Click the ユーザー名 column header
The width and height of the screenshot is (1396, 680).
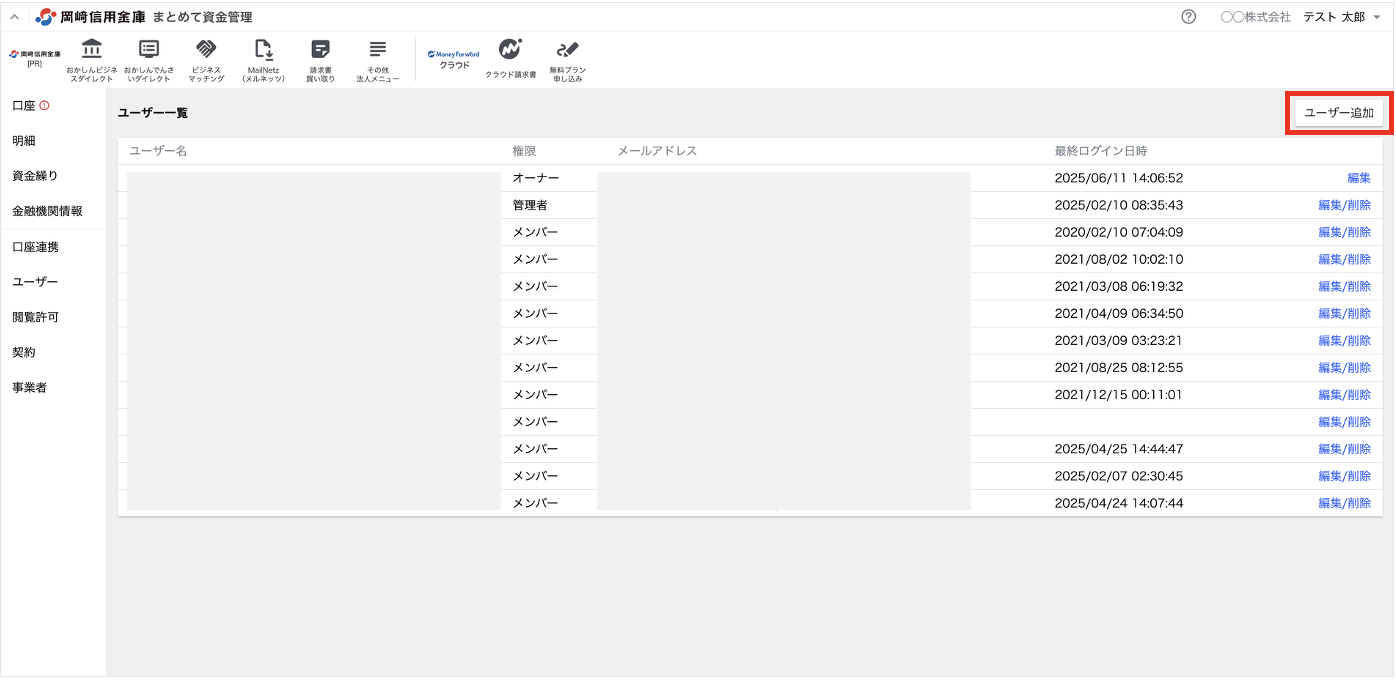tap(159, 151)
